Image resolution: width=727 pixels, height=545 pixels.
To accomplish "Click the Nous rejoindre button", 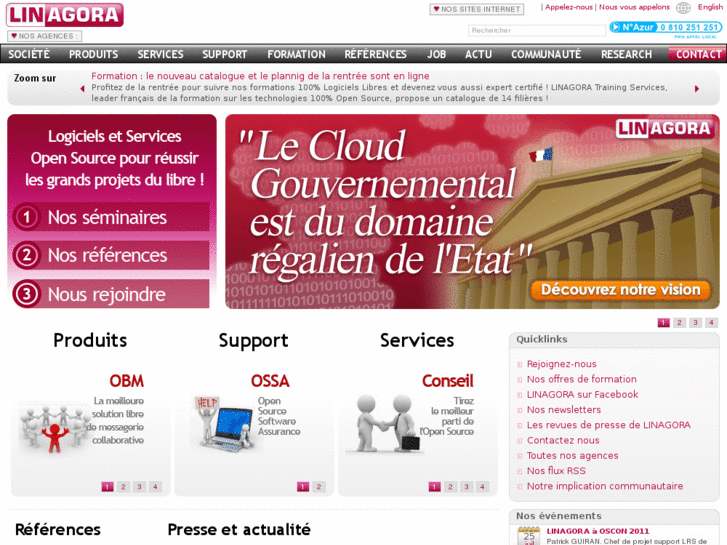I will point(111,294).
